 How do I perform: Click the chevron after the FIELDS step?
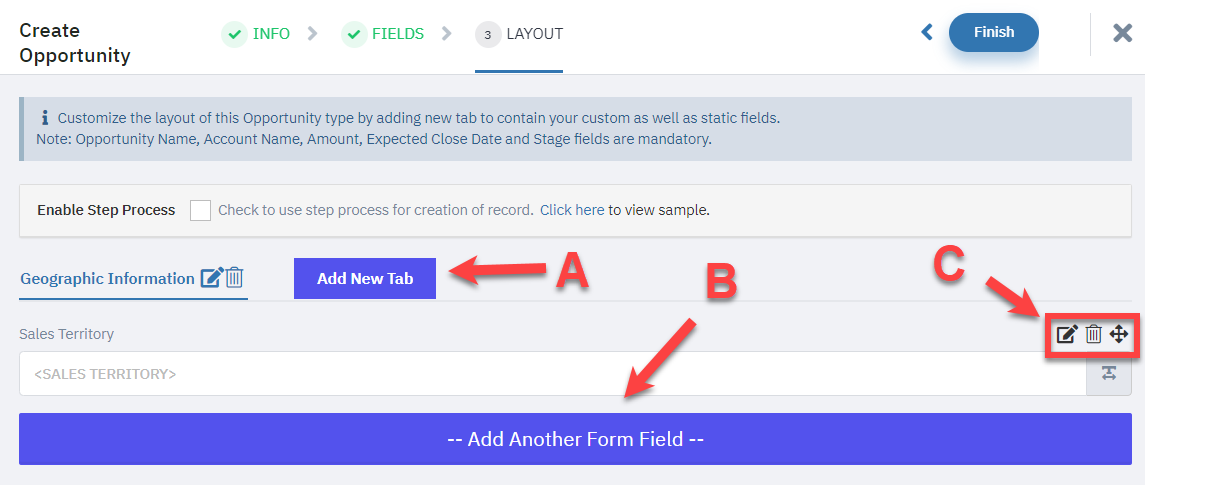click(x=446, y=33)
